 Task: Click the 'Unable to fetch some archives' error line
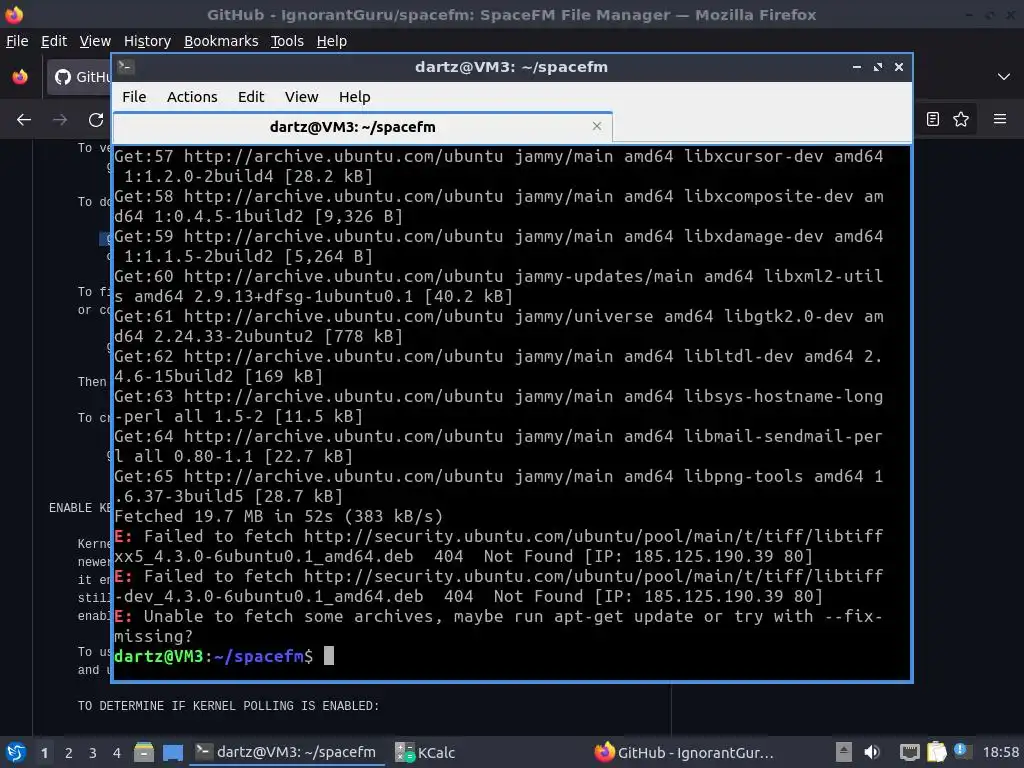coord(498,626)
